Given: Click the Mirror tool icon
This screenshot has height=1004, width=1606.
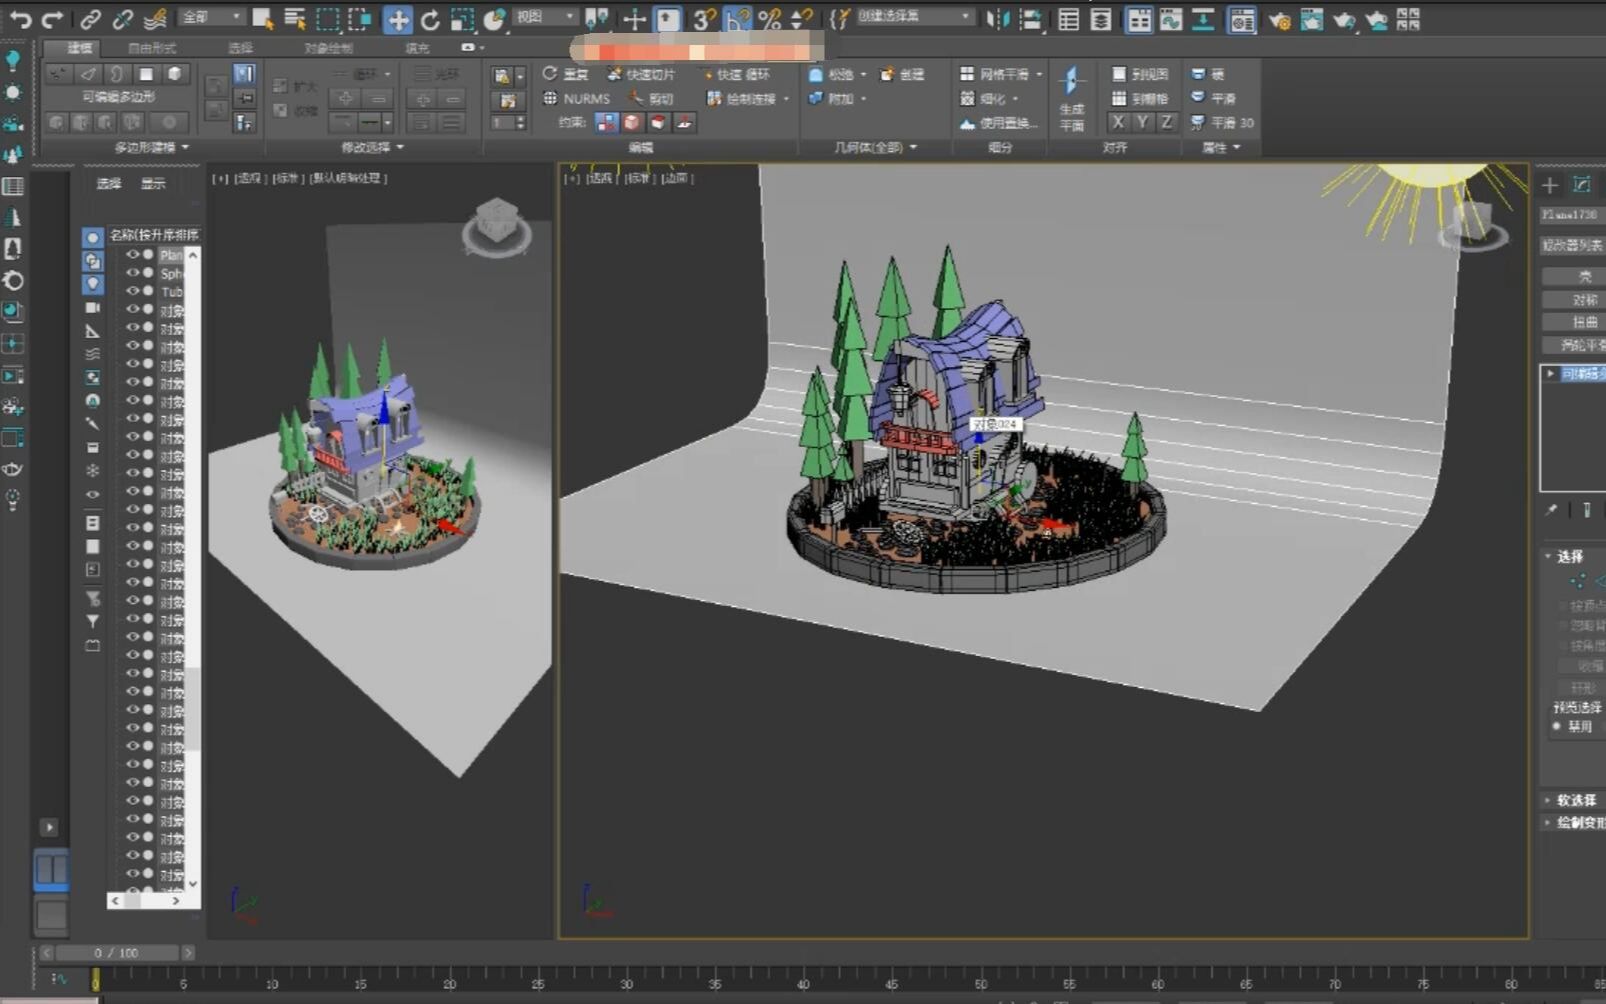Looking at the screenshot, I should coord(998,19).
